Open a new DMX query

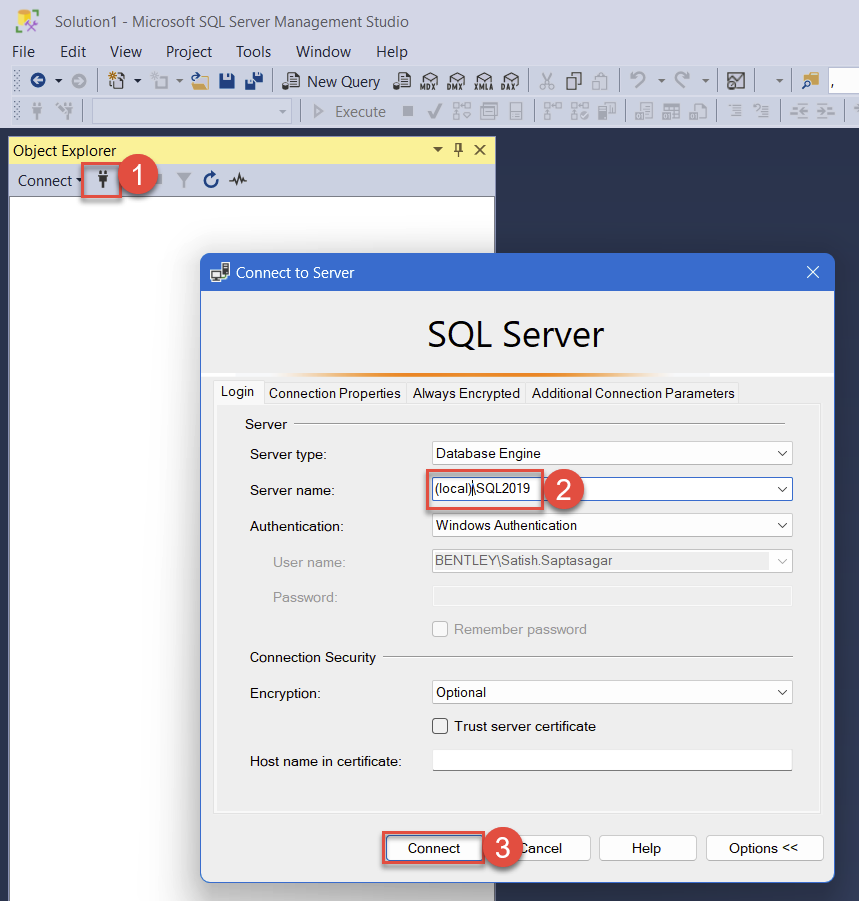pos(456,81)
